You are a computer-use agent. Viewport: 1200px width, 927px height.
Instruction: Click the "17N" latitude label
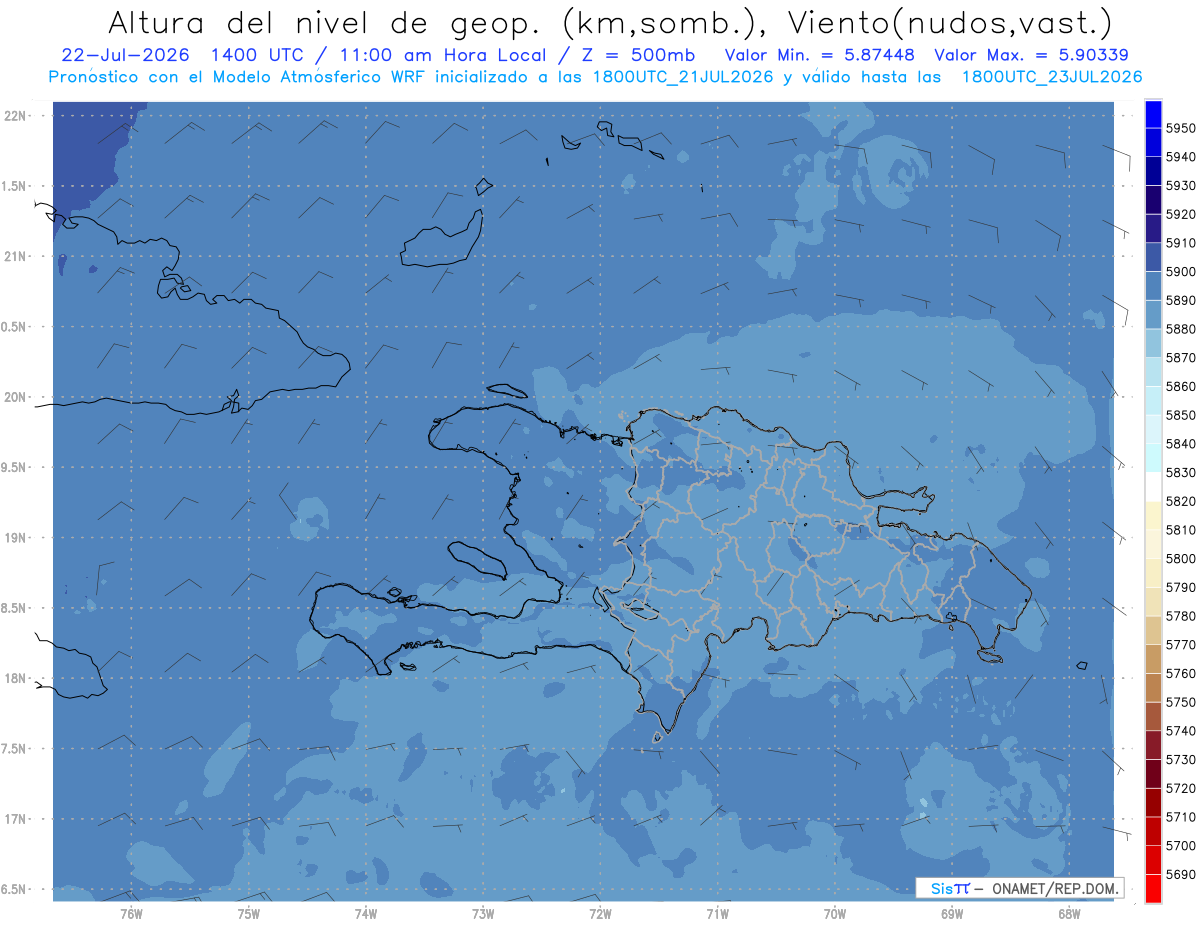click(16, 819)
